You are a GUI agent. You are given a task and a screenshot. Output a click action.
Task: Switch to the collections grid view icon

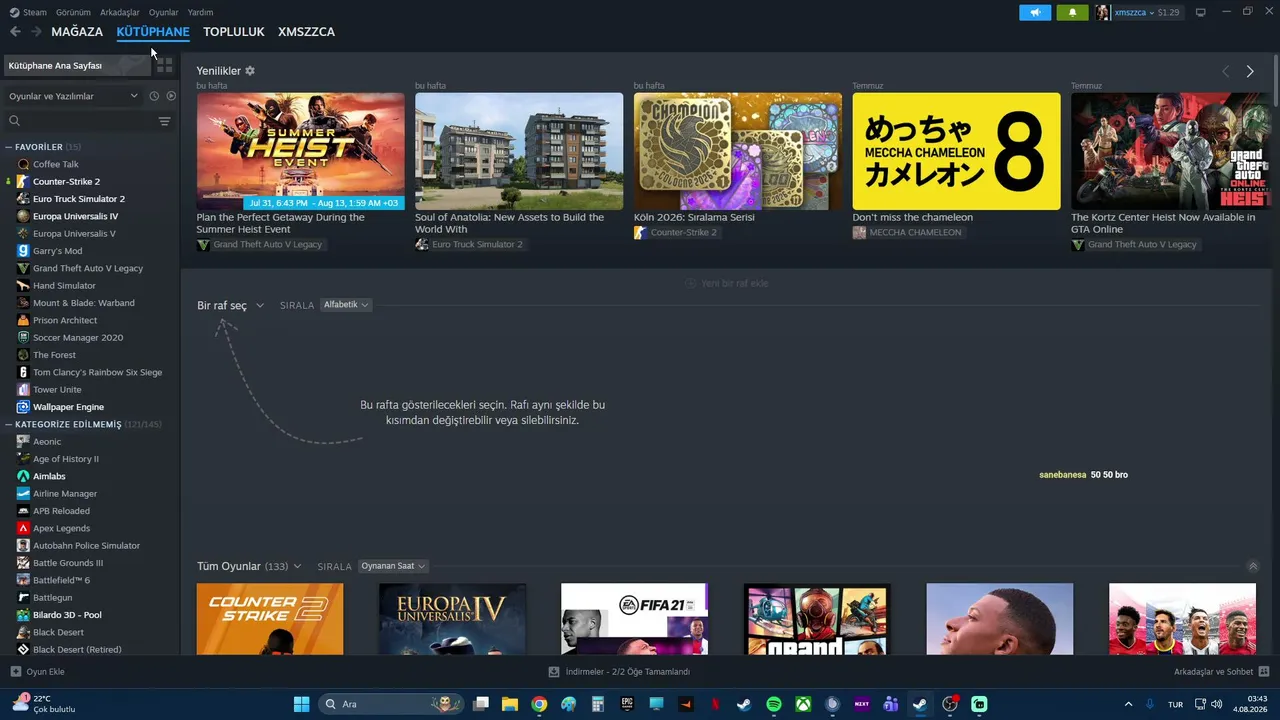click(165, 65)
